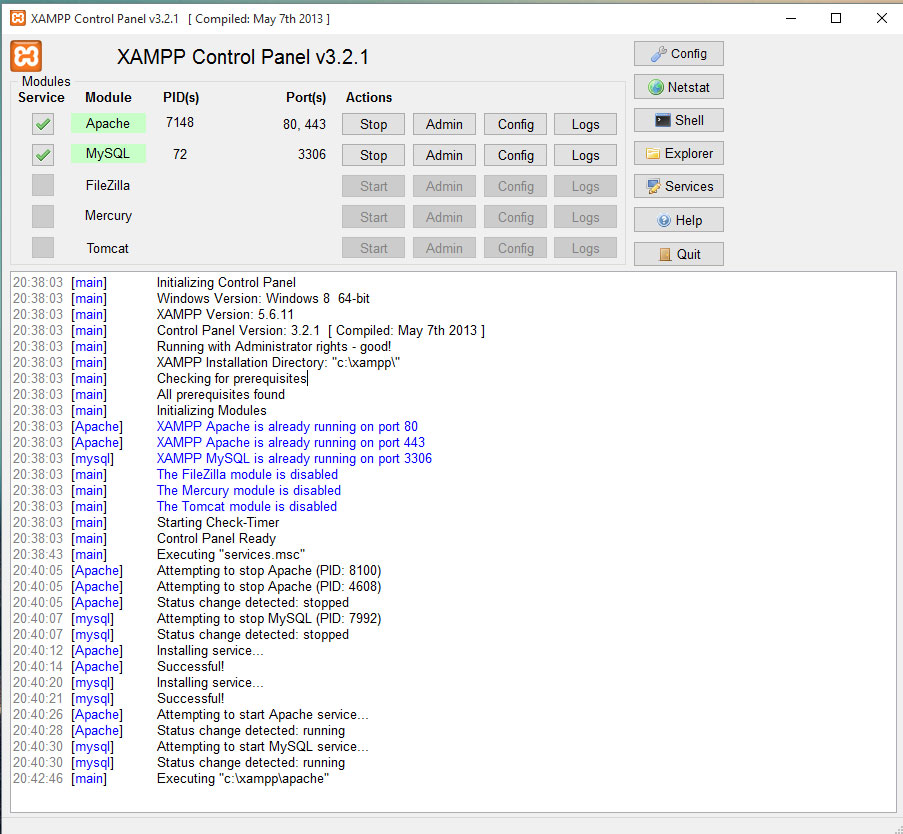
Task: Minimize the XAMPP Control Panel window
Action: (x=791, y=18)
